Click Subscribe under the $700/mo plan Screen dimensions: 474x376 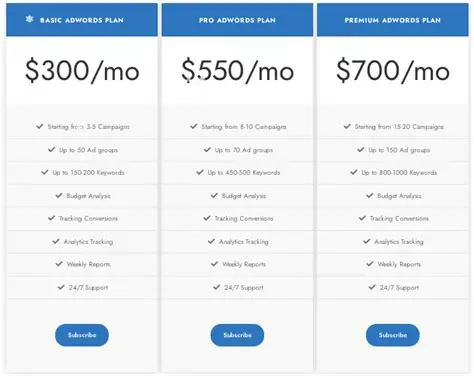point(393,335)
